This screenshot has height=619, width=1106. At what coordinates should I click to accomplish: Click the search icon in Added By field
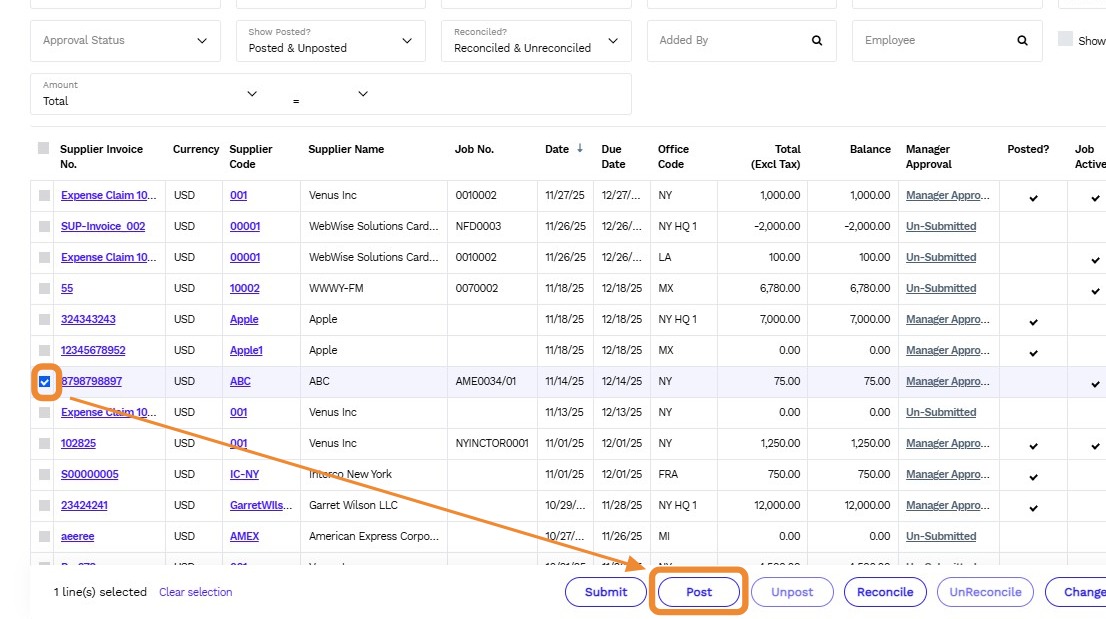click(817, 41)
